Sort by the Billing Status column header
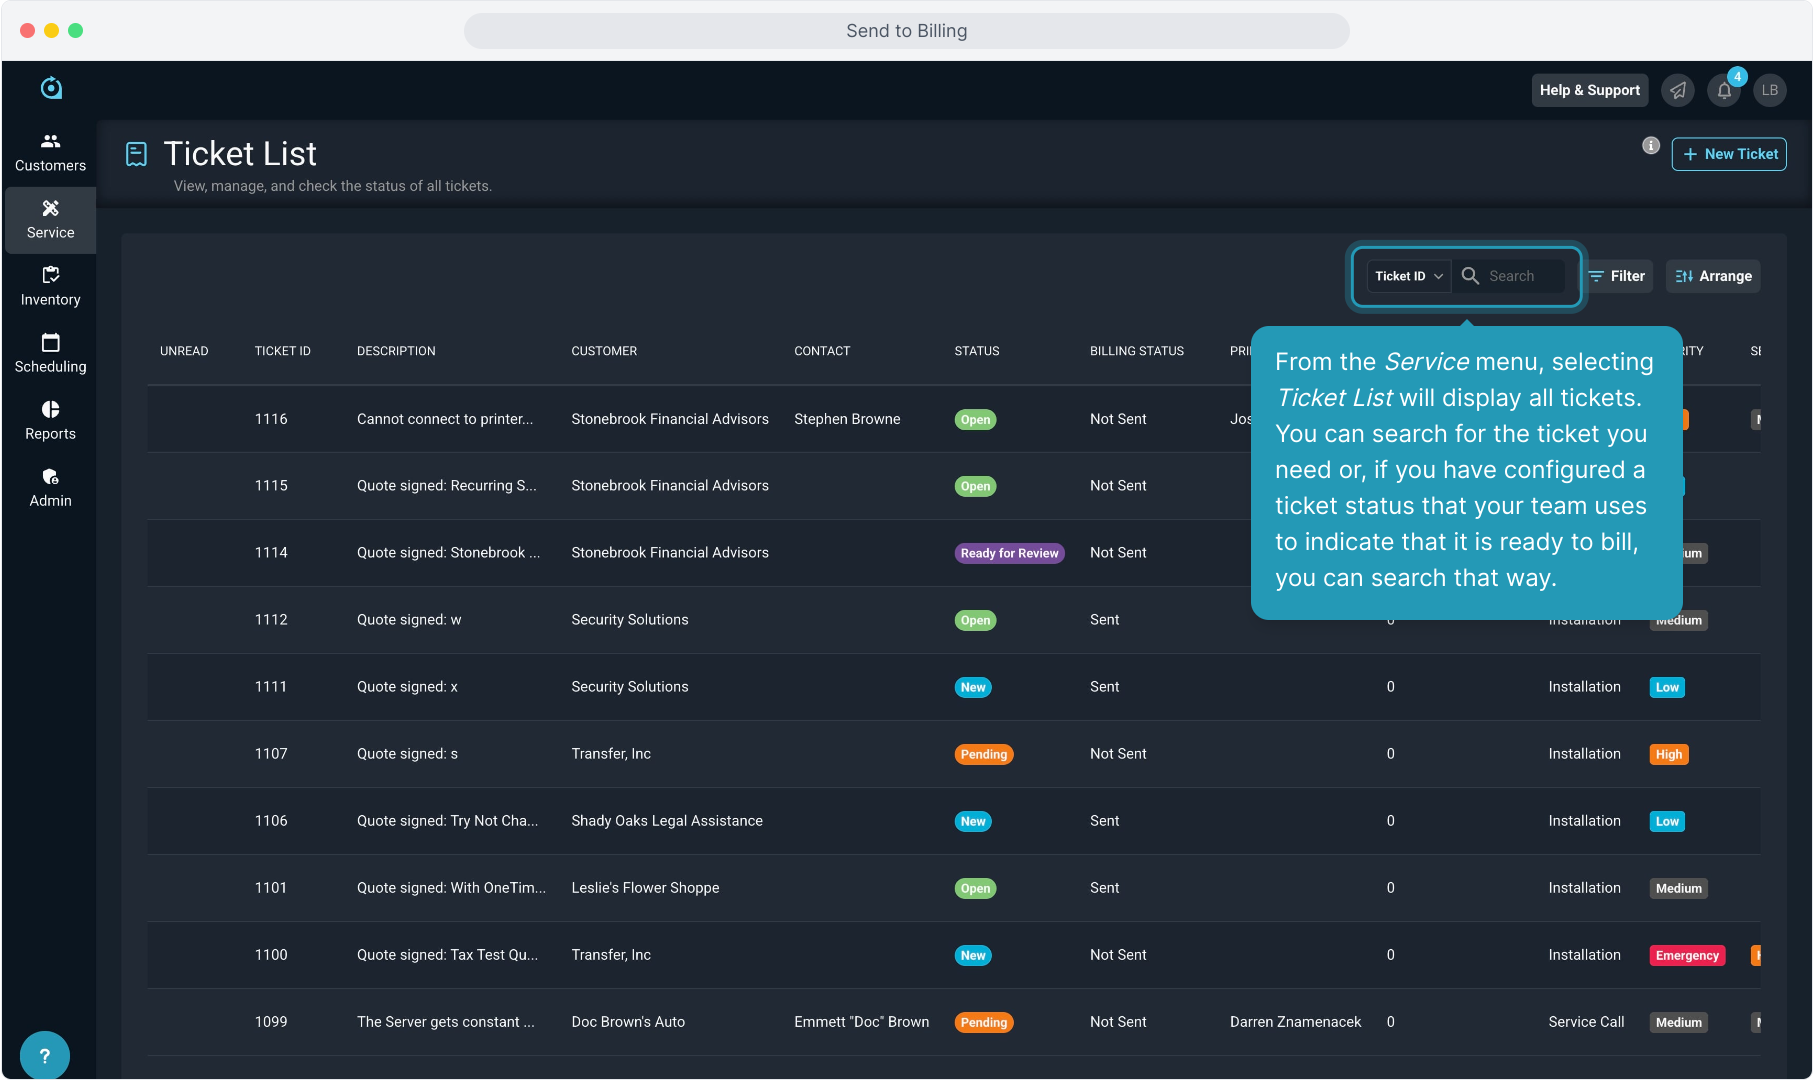The width and height of the screenshot is (1814, 1080). tap(1136, 351)
